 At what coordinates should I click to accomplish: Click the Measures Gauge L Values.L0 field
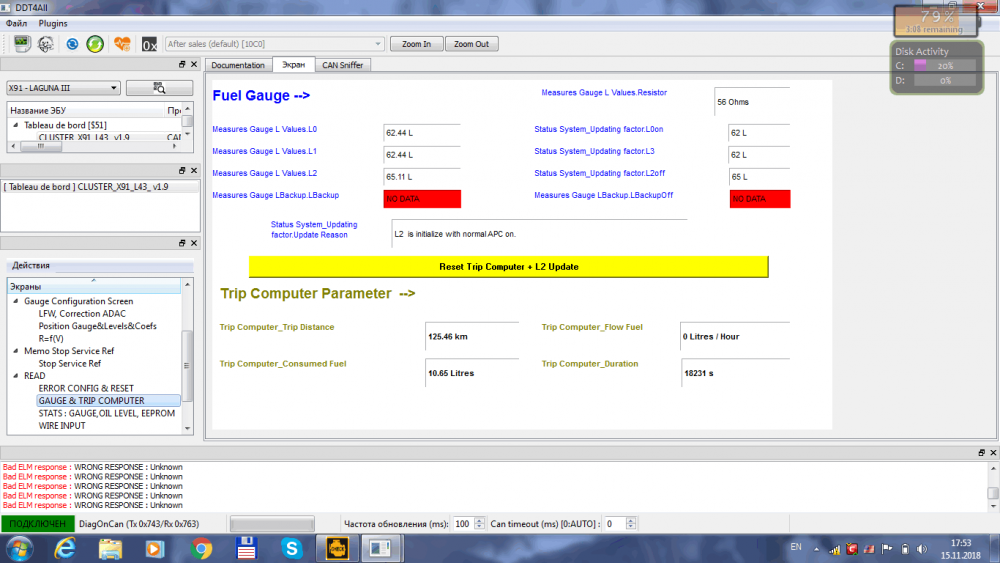[x=422, y=133]
